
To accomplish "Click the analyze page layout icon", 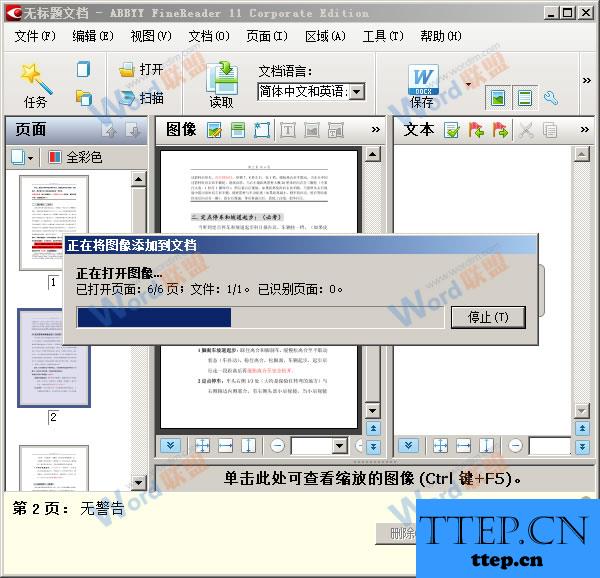I will click(238, 130).
